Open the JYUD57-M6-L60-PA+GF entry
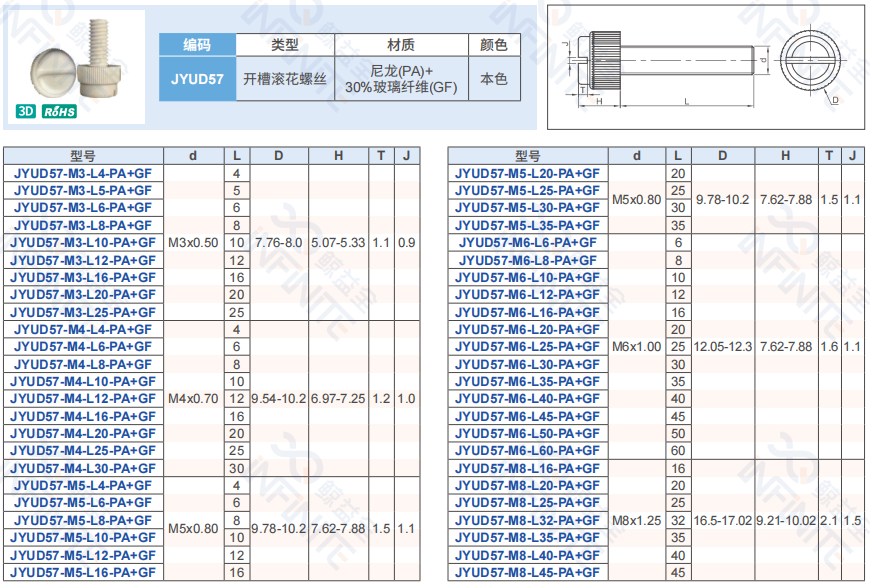 coord(528,451)
